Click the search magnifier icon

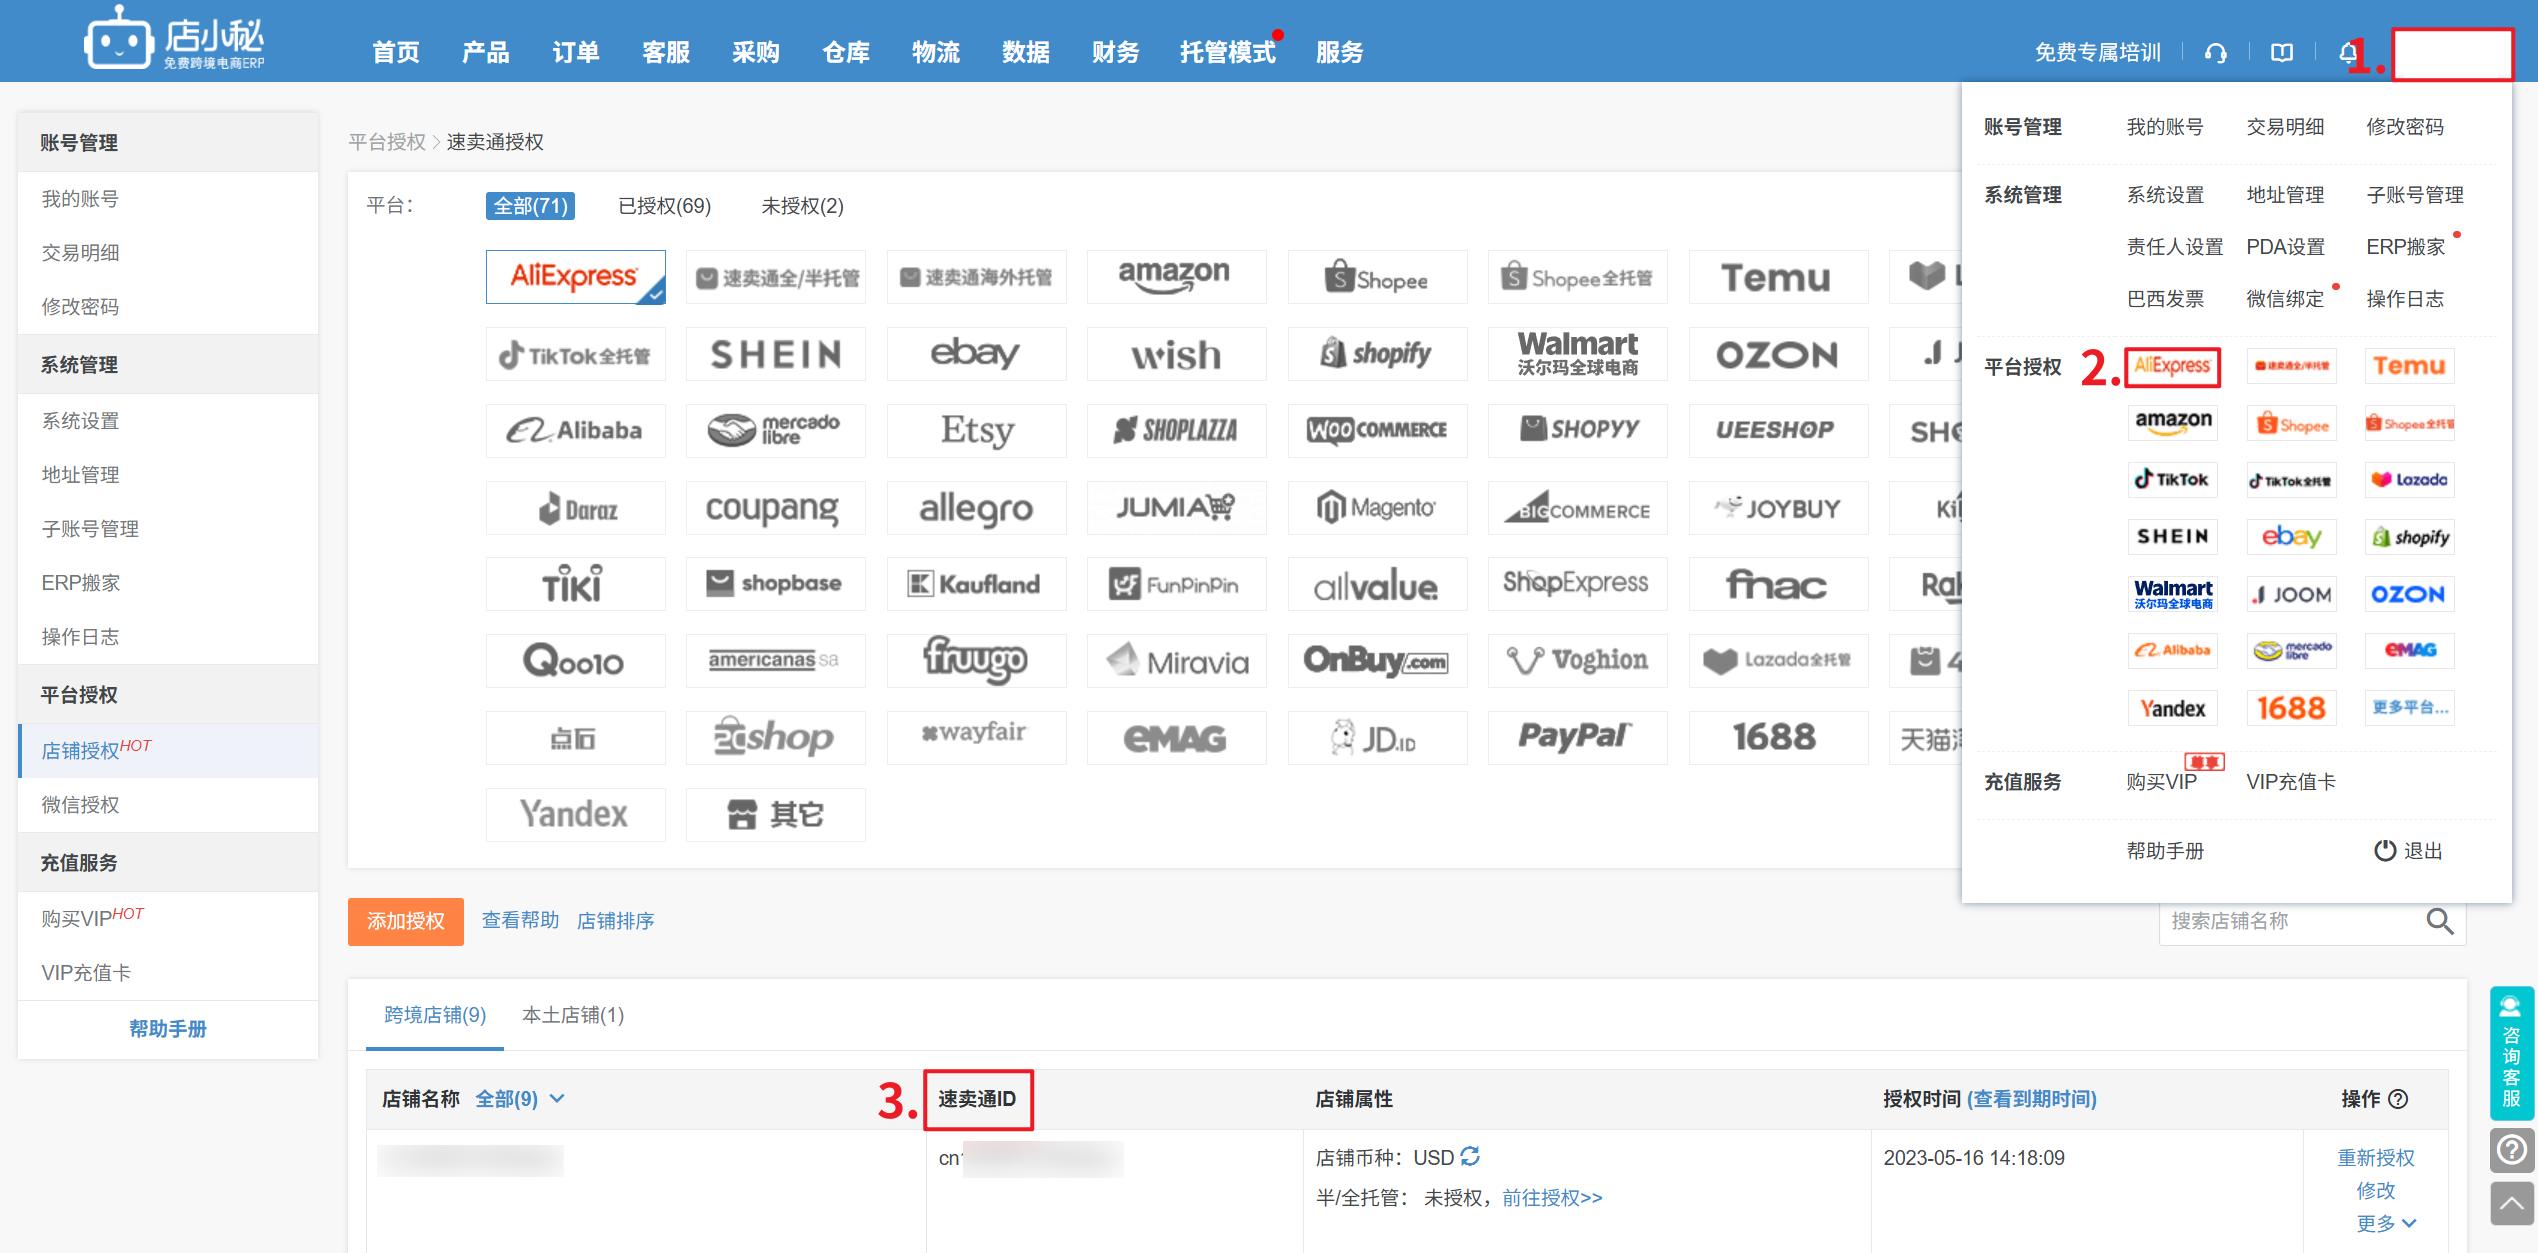2439,921
